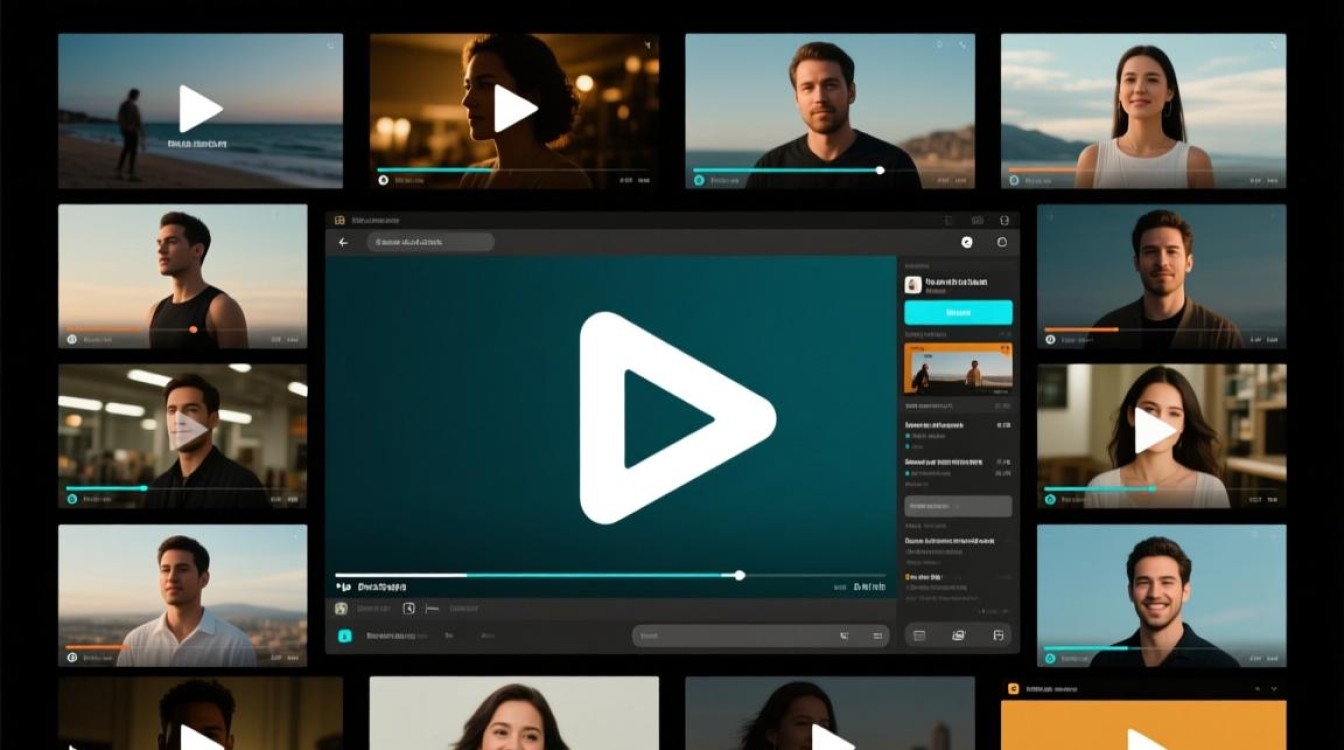Open the orange beach thumbnail in sidebar
This screenshot has width=1344, height=750.
coord(958,368)
